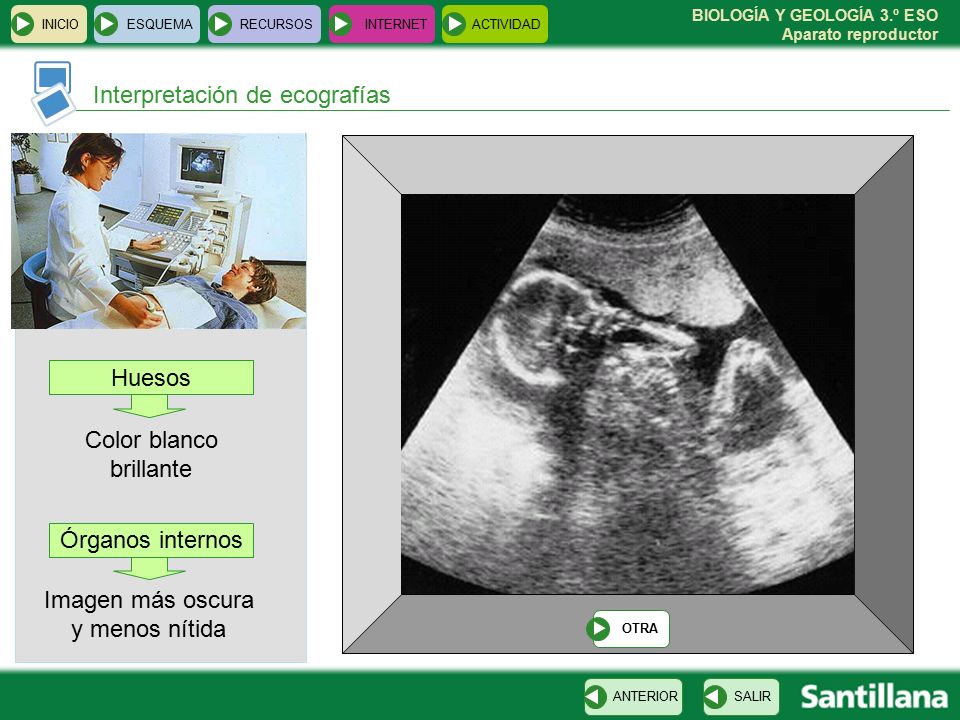Click the 'Color blanco brillante' text
960x720 pixels.
coord(151,454)
